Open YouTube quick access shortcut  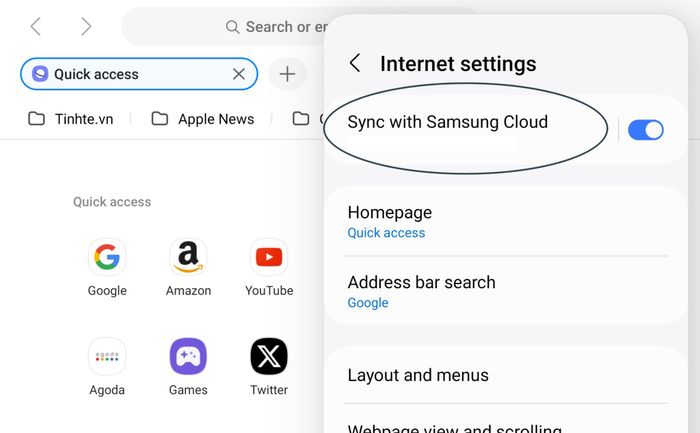269,267
